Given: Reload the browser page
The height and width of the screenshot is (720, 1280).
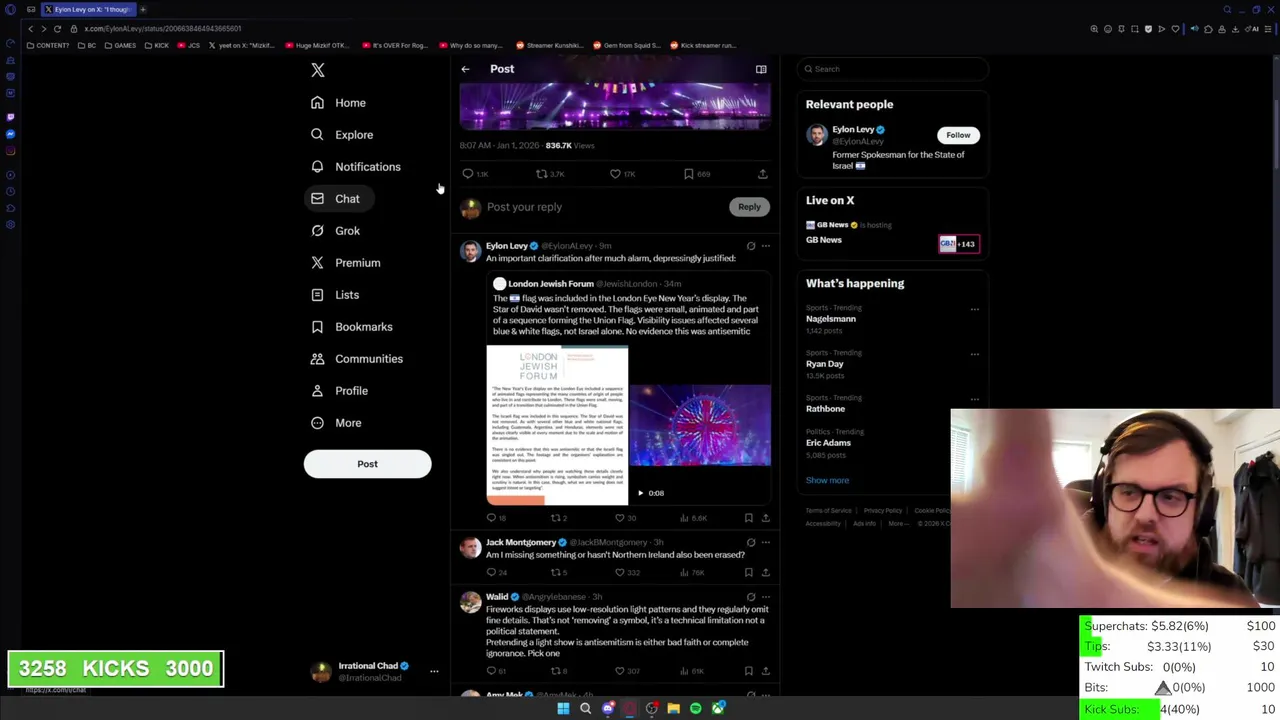Looking at the screenshot, I should click(57, 29).
